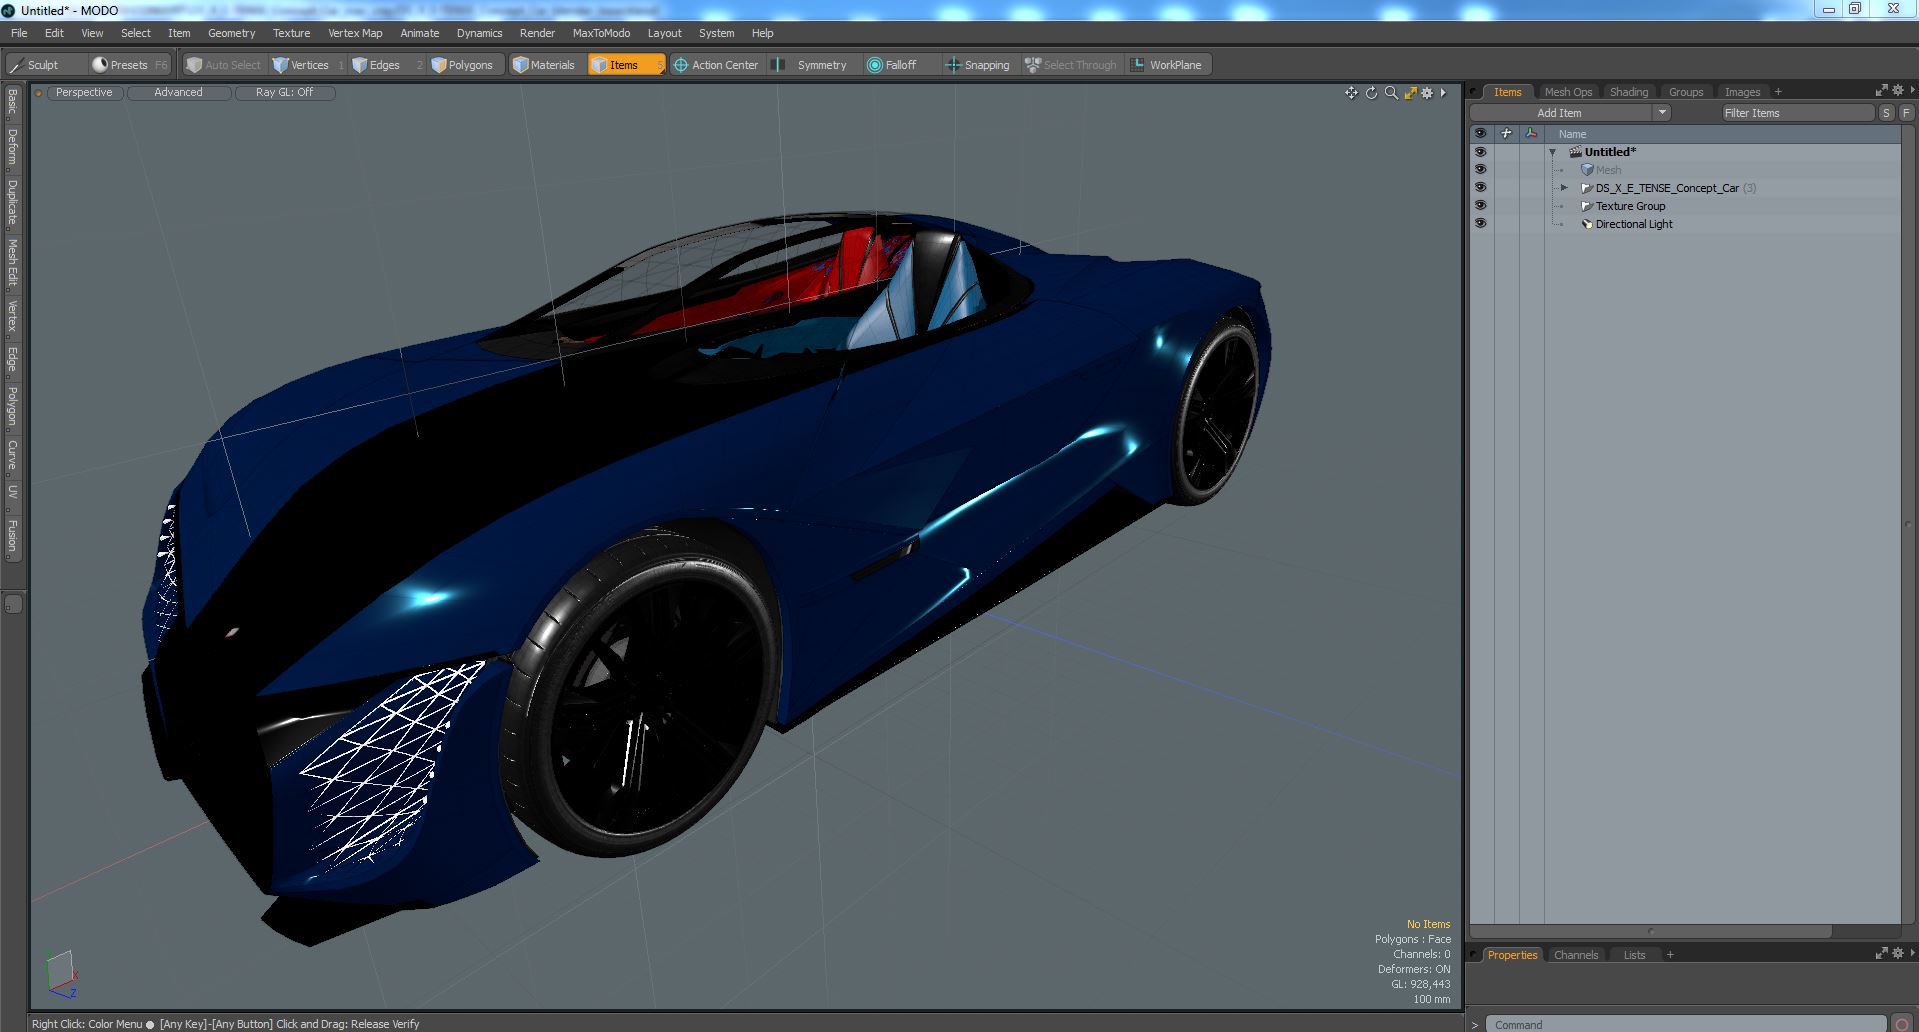Hide the DS_X_E_TENSE_Concept_Car item

click(x=1480, y=188)
